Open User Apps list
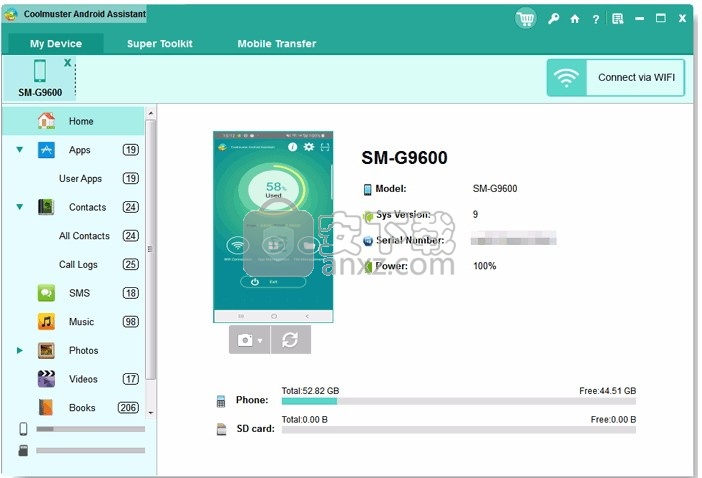Screen dimensions: 702x478 tap(81, 179)
